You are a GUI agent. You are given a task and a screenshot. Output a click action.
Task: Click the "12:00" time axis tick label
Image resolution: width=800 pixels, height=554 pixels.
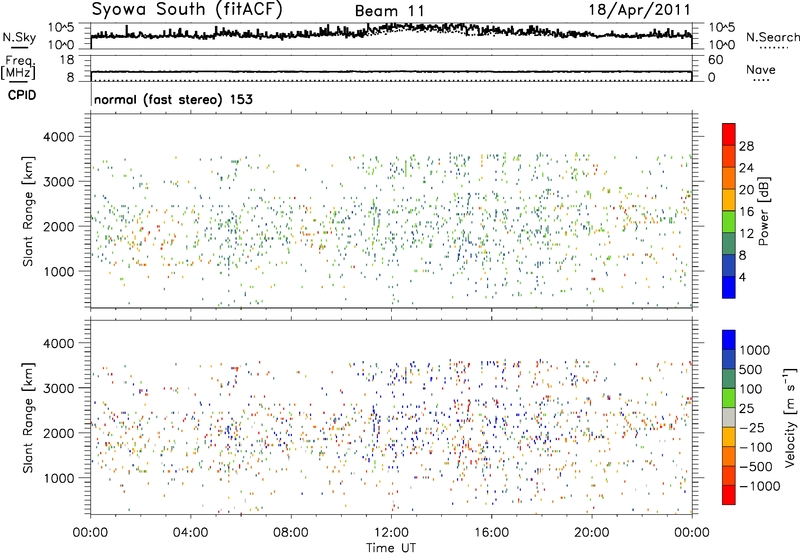pyautogui.click(x=391, y=533)
